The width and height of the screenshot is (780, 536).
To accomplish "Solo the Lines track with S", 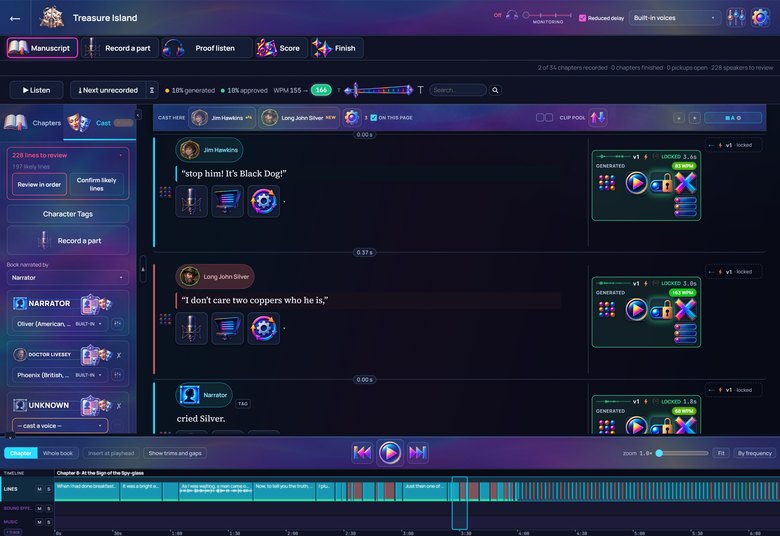I will click(49, 489).
